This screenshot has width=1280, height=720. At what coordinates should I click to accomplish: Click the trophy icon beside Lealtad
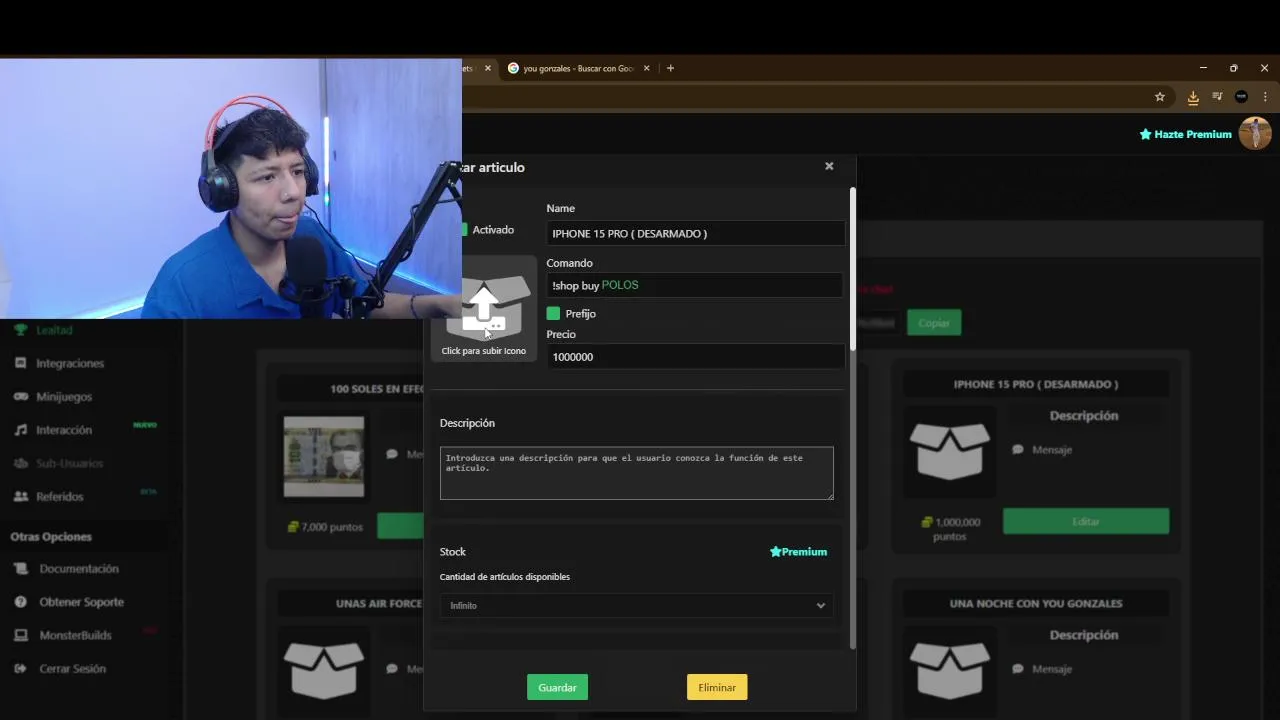[20, 330]
